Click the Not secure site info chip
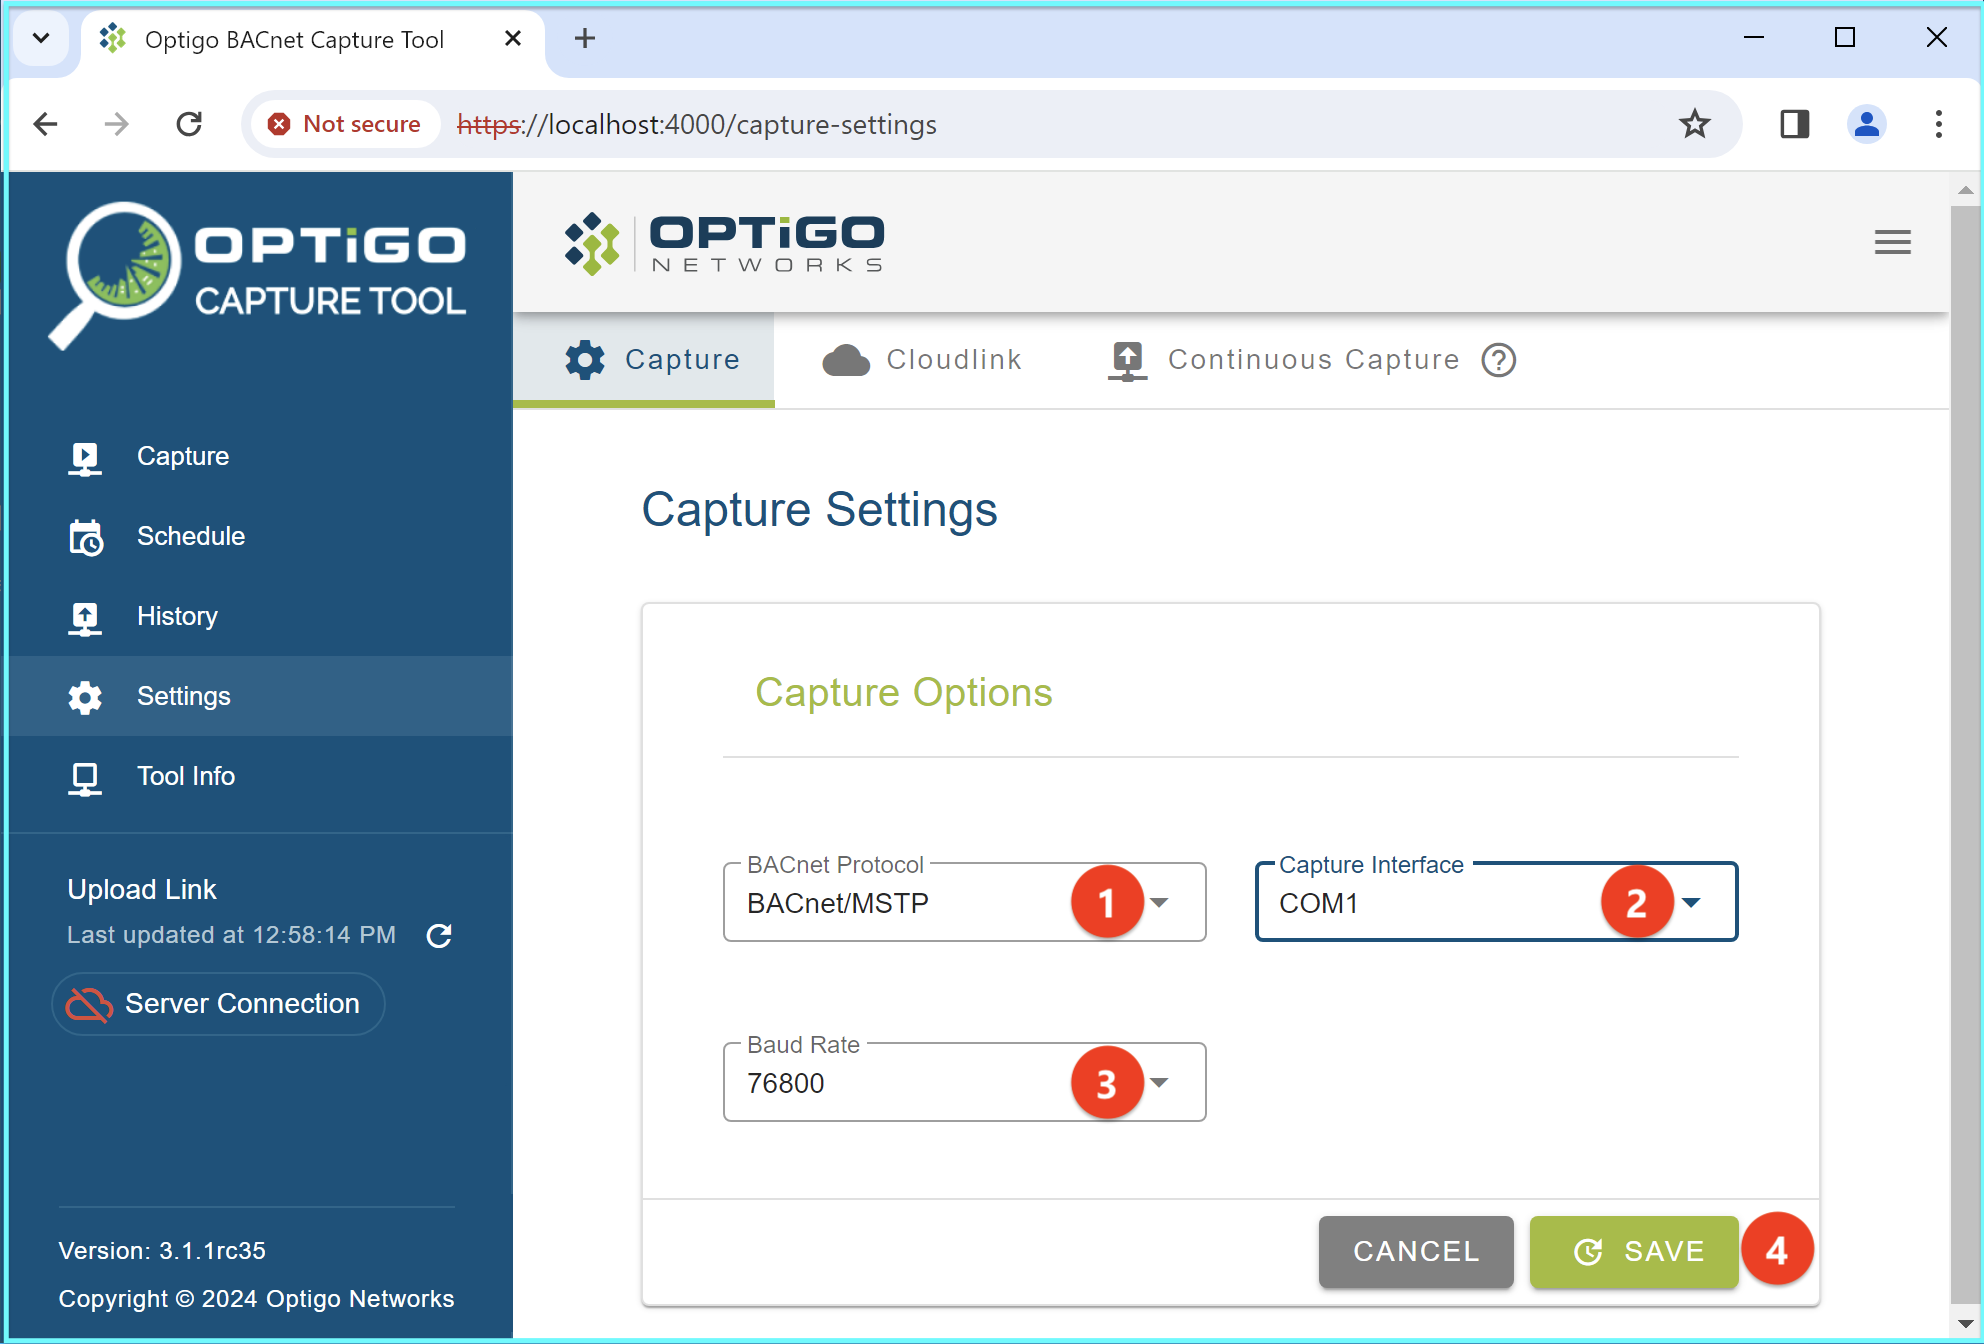 (x=346, y=124)
